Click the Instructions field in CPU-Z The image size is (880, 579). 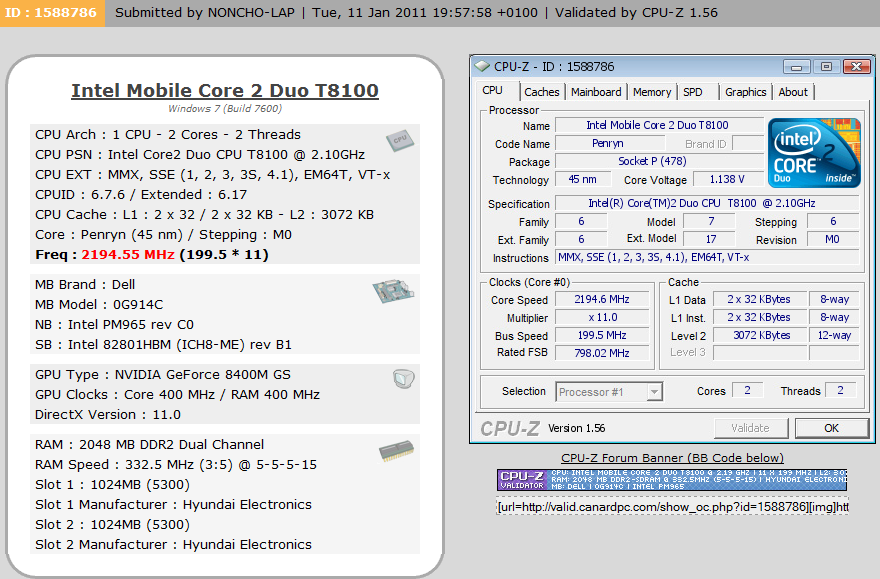(x=707, y=258)
